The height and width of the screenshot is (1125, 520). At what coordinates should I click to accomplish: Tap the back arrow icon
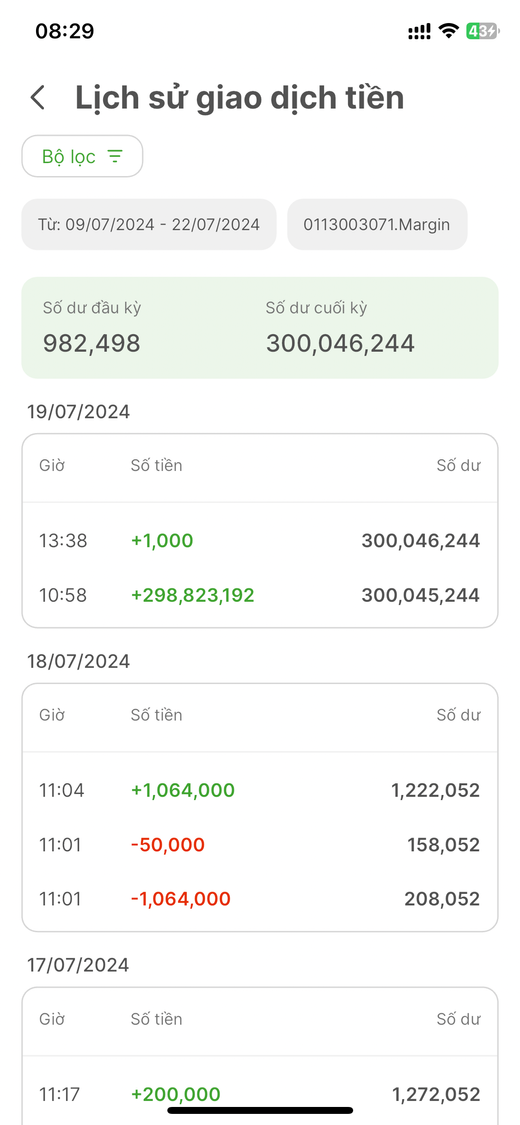click(38, 98)
